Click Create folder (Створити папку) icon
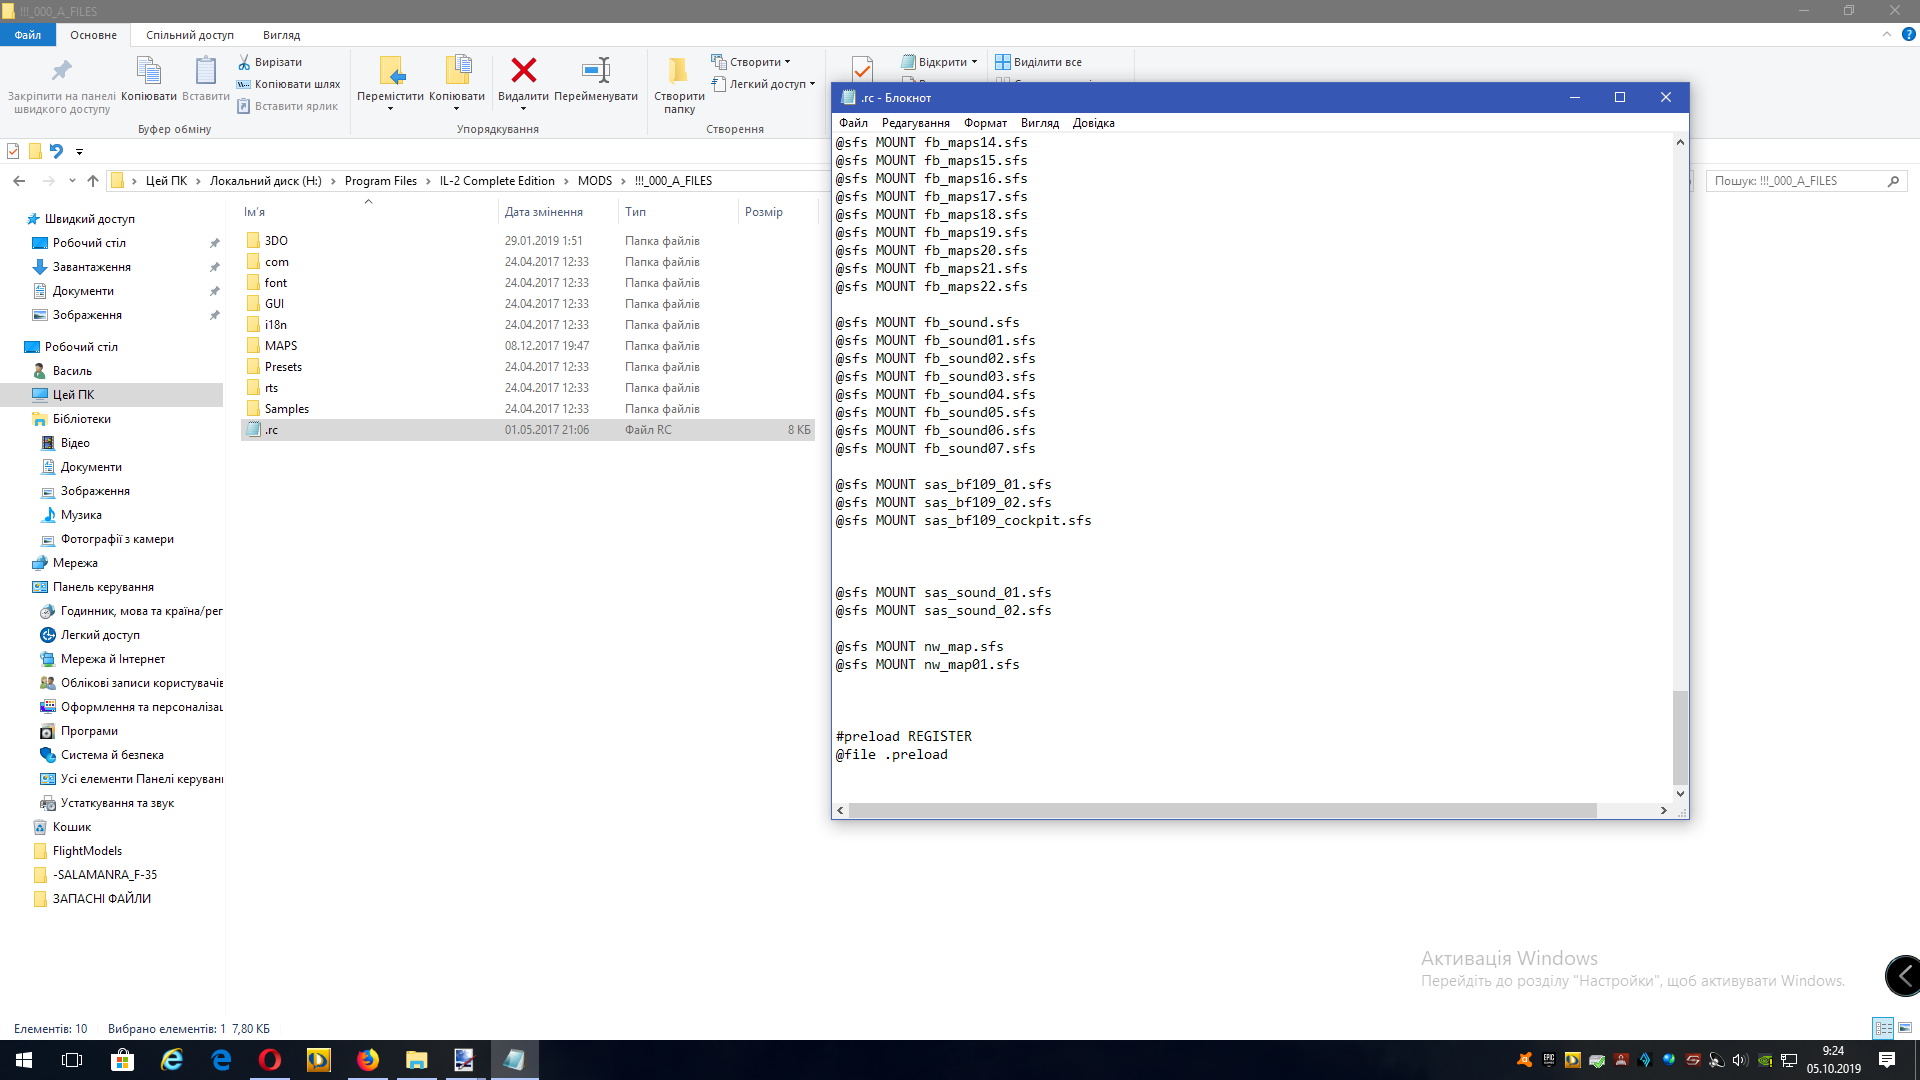The image size is (1920, 1080). [x=679, y=70]
